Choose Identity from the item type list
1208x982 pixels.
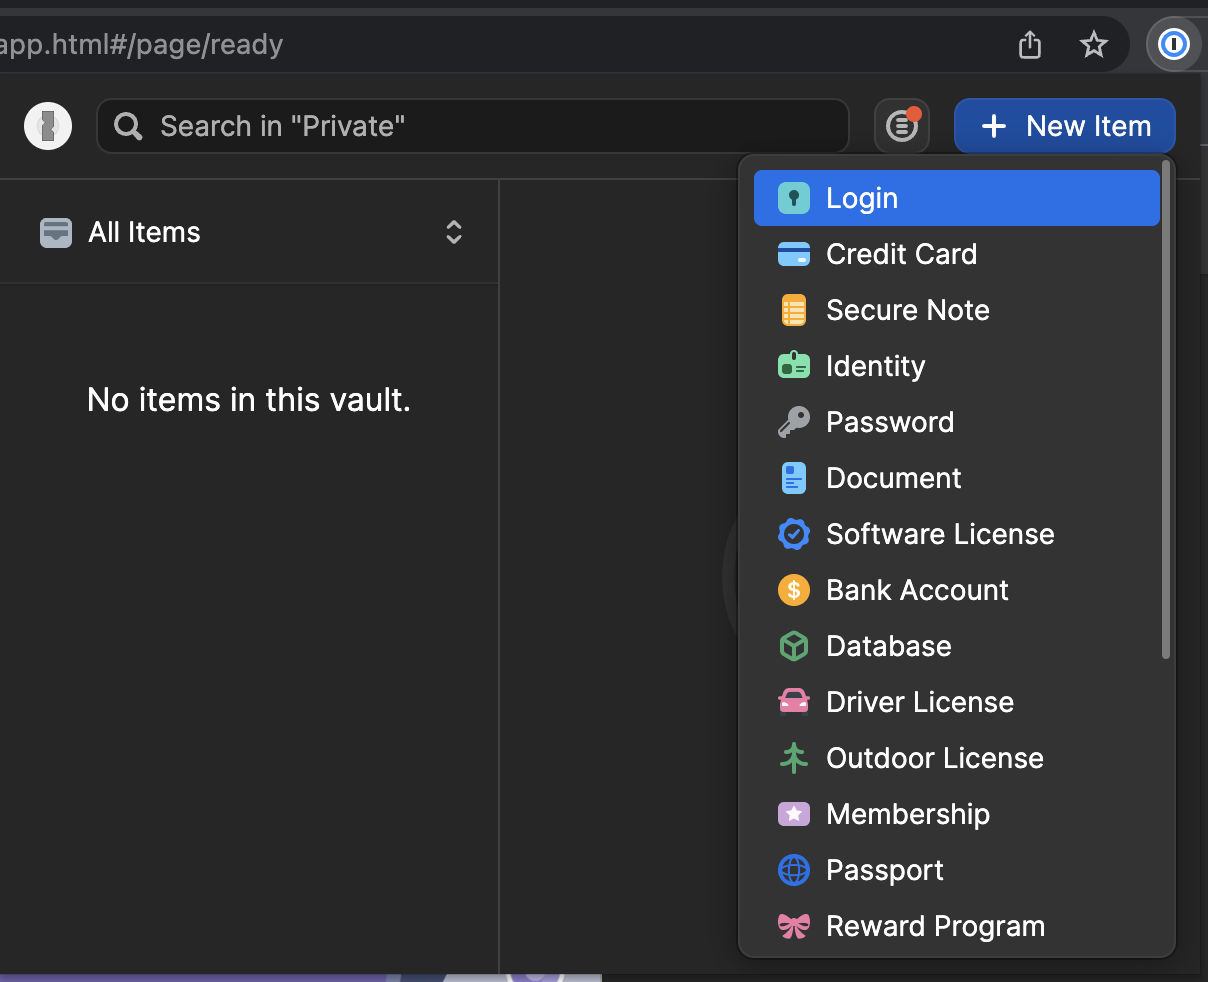(875, 366)
